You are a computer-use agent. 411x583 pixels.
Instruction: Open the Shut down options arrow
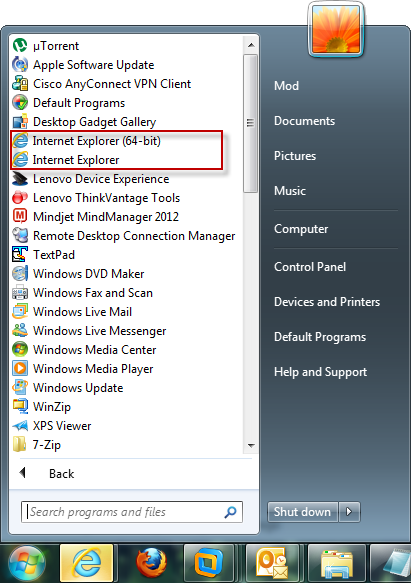tap(349, 512)
